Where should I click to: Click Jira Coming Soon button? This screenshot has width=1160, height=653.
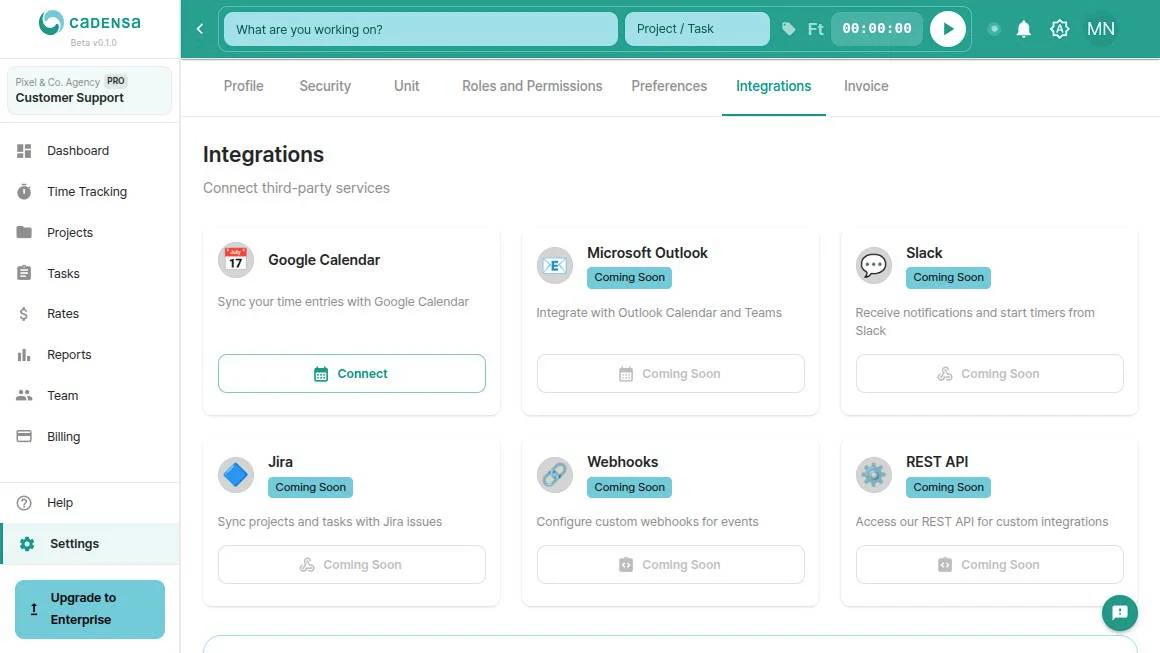pyautogui.click(x=351, y=564)
